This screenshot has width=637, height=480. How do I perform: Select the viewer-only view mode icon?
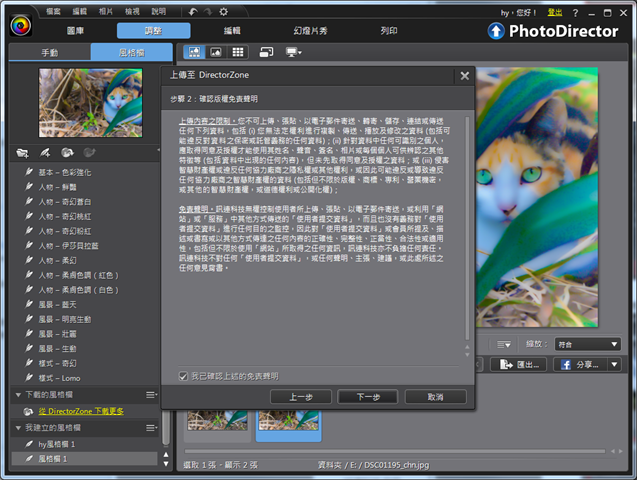216,52
